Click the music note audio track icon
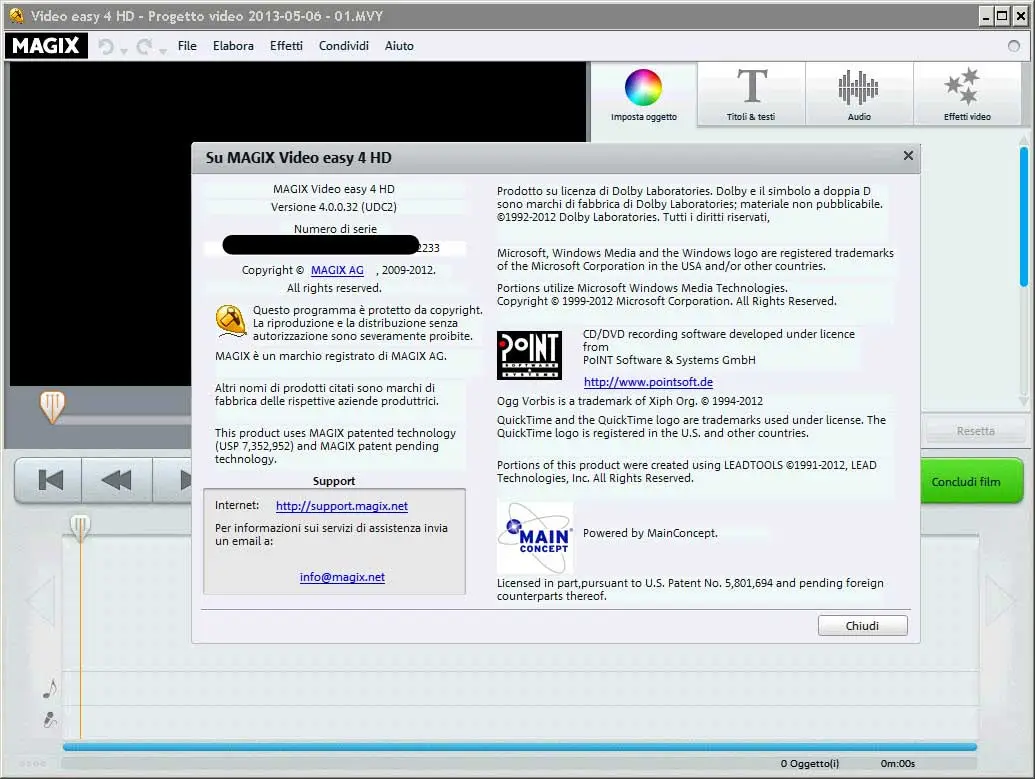This screenshot has width=1035, height=779. coord(50,689)
